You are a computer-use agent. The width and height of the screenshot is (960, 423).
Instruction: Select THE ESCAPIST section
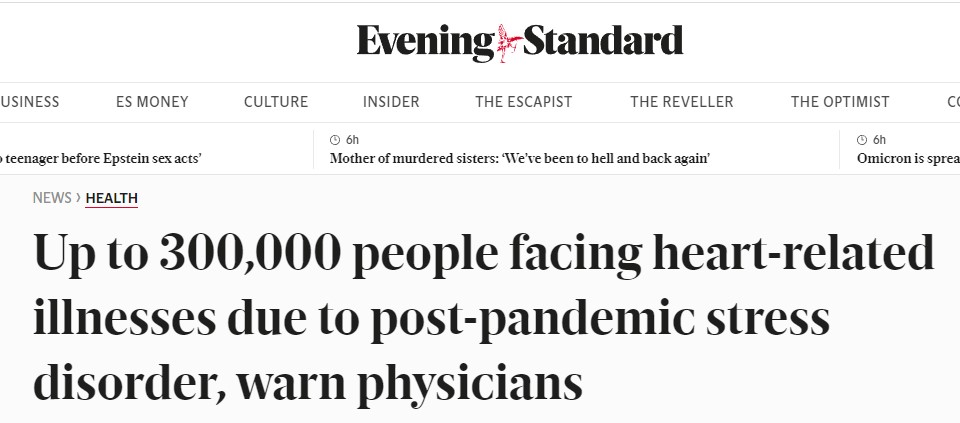[x=523, y=102]
